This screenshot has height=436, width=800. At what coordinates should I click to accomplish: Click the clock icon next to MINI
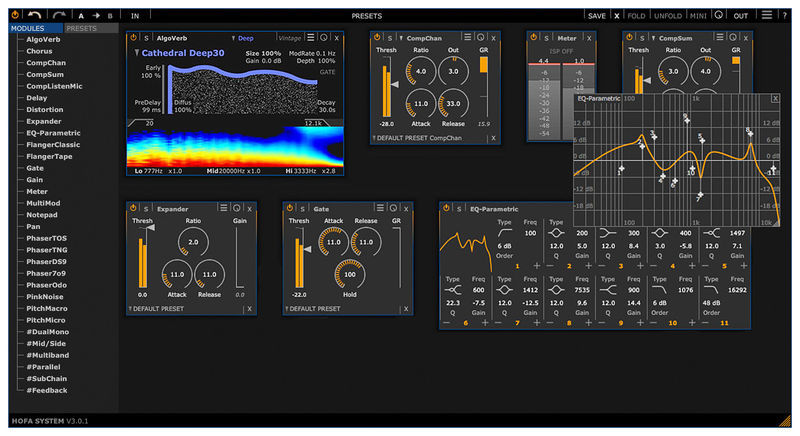click(x=719, y=15)
